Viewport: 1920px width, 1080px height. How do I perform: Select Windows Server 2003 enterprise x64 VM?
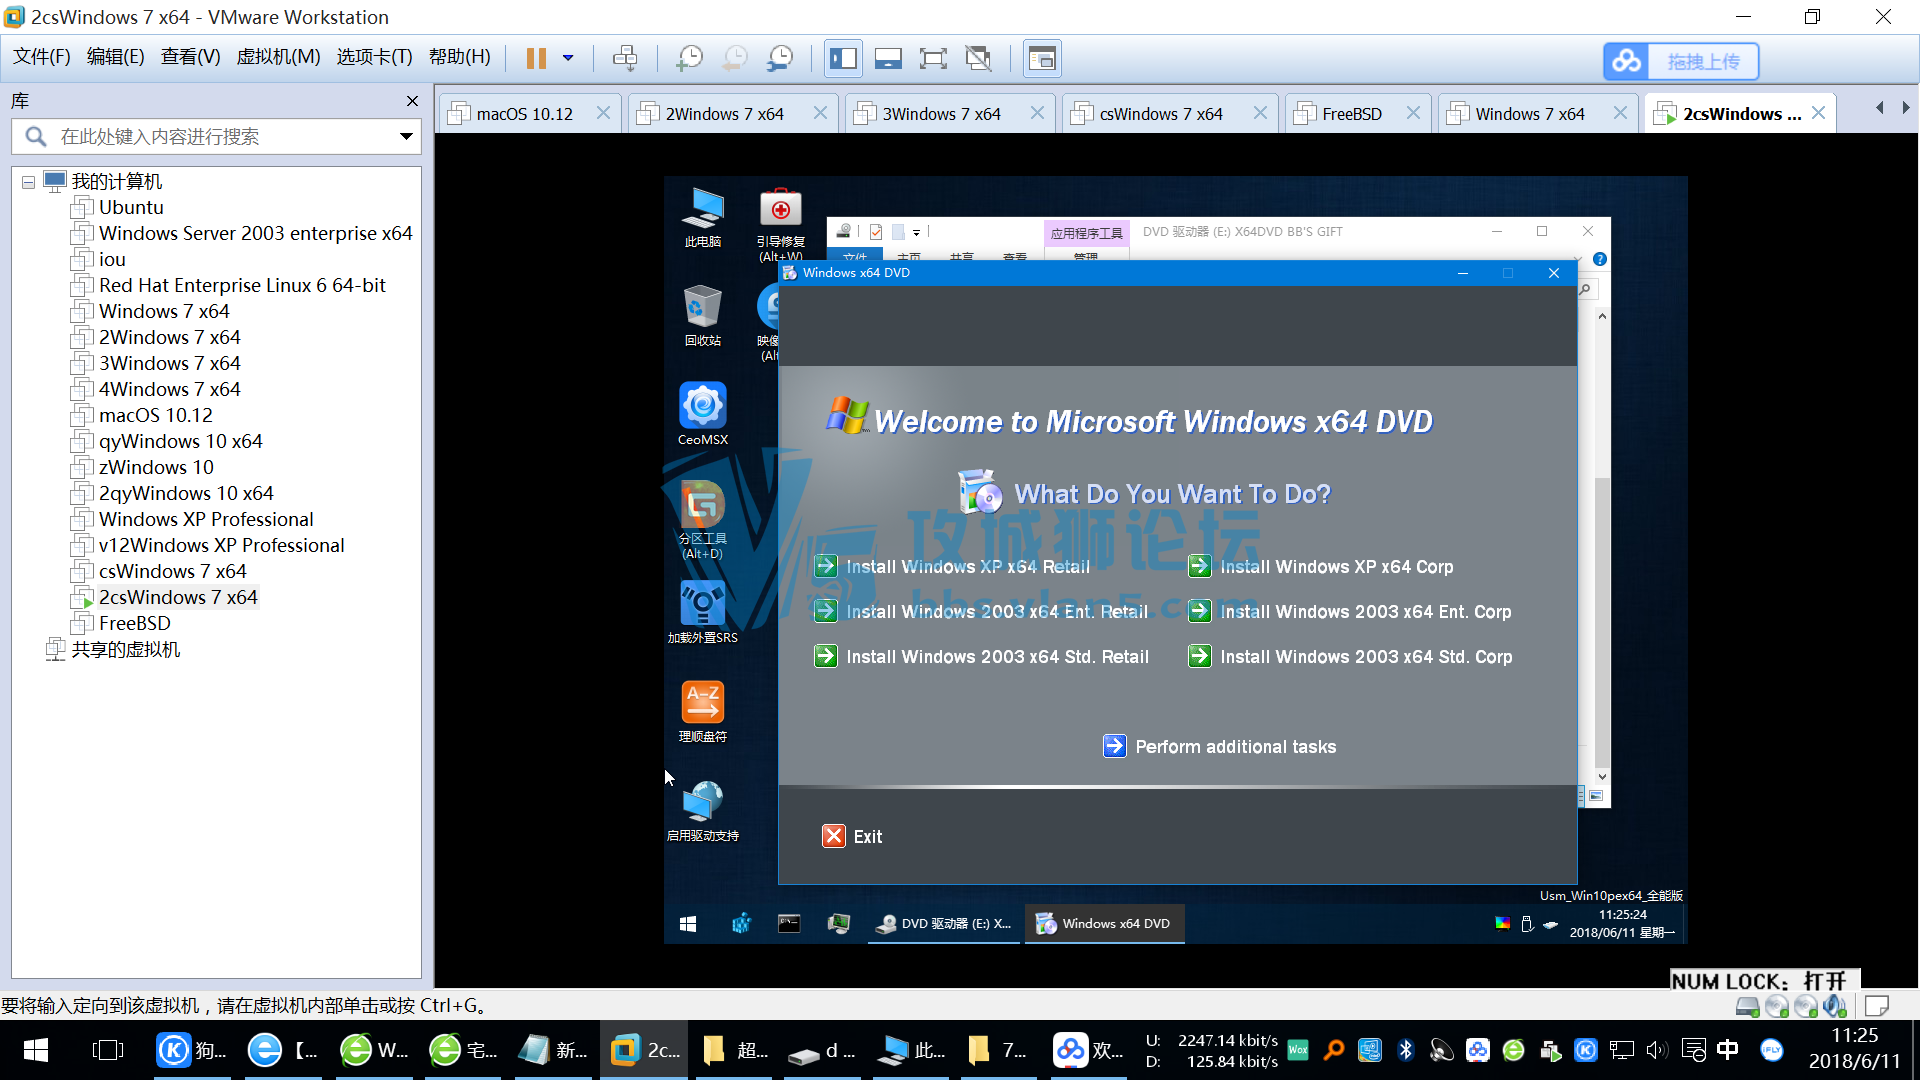[x=255, y=233]
